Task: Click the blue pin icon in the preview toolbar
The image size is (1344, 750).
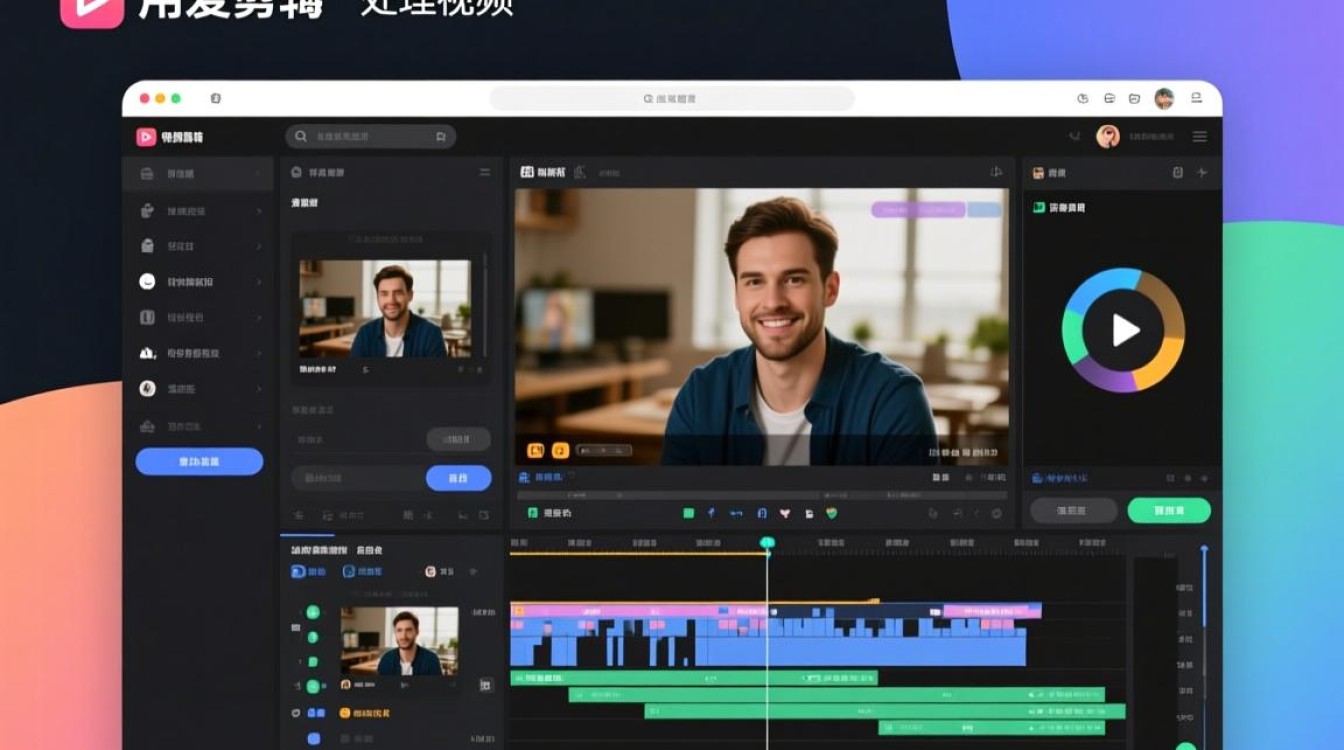Action: (x=711, y=513)
